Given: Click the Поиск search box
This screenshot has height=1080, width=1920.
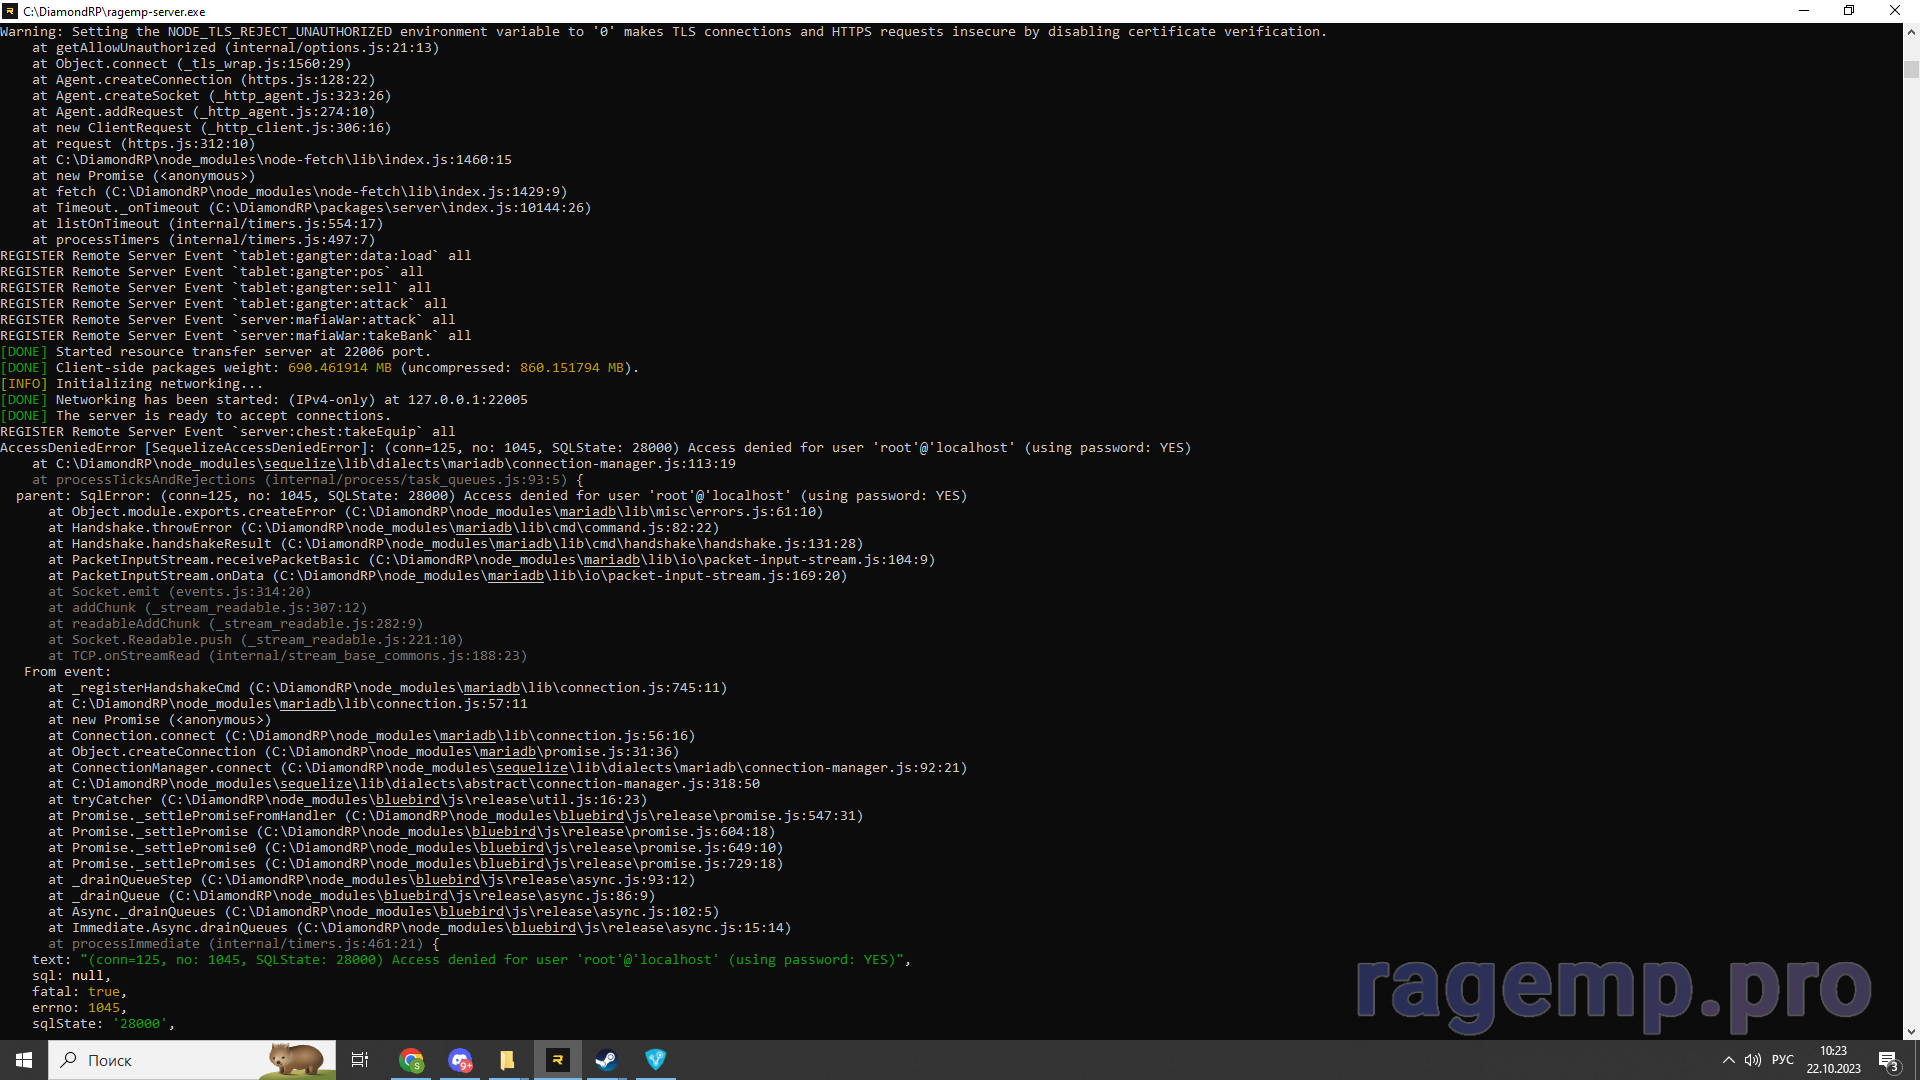Looking at the screenshot, I should (192, 1060).
